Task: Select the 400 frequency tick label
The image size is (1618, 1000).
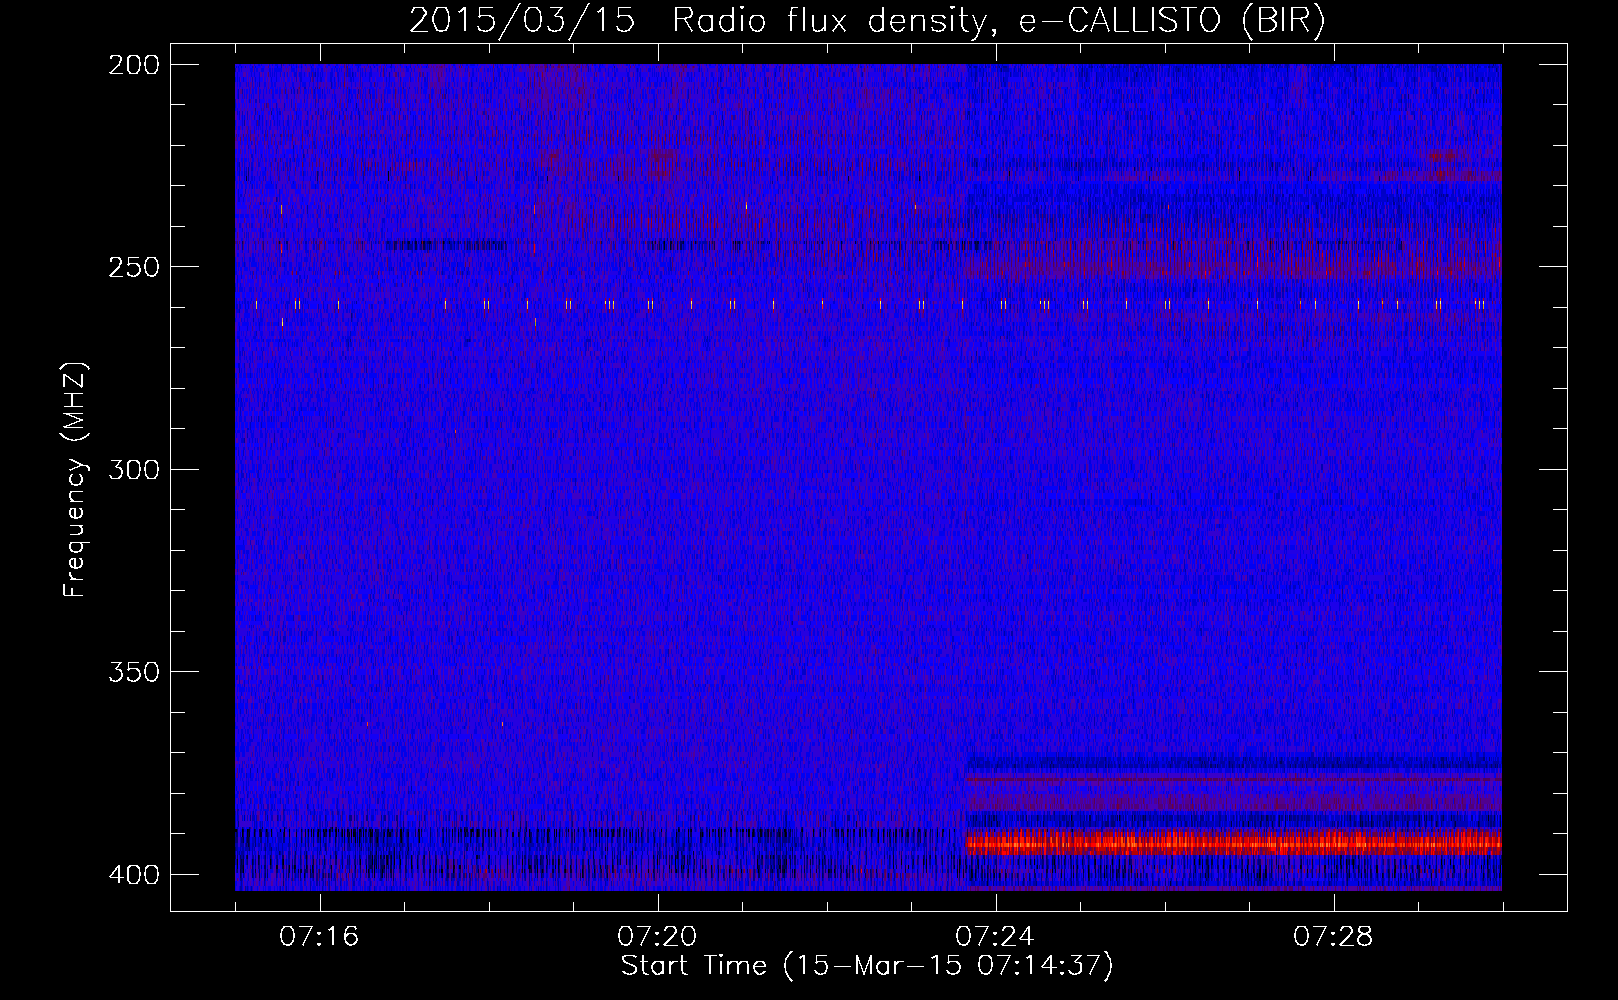Action: pos(133,875)
